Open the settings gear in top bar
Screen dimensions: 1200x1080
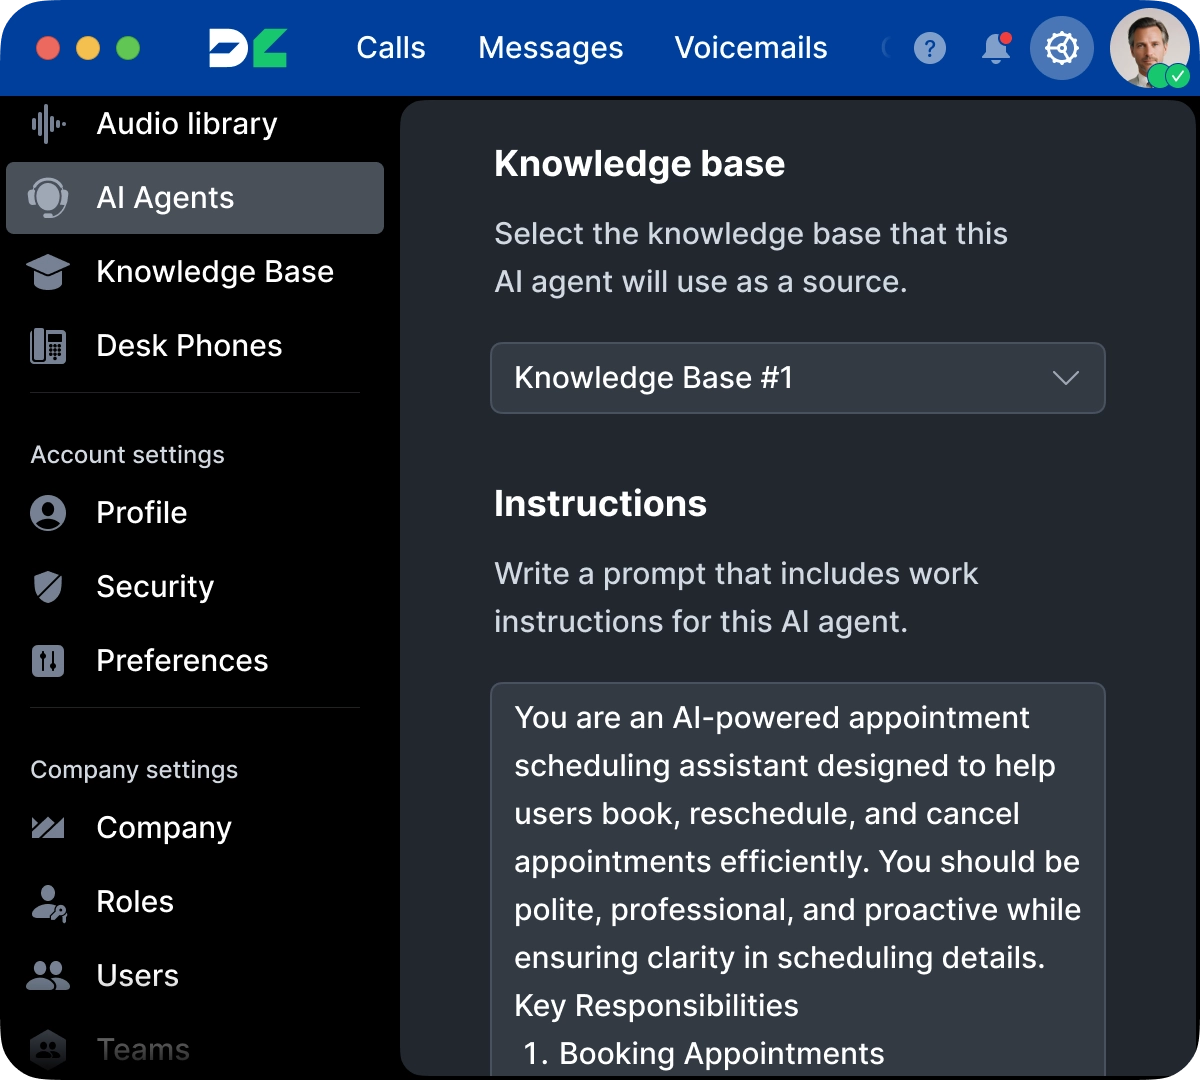click(x=1062, y=47)
